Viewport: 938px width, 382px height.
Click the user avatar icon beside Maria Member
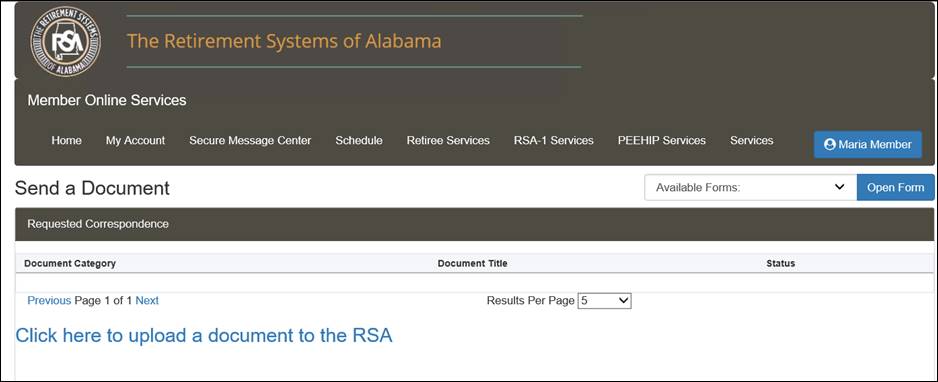pyautogui.click(x=829, y=145)
